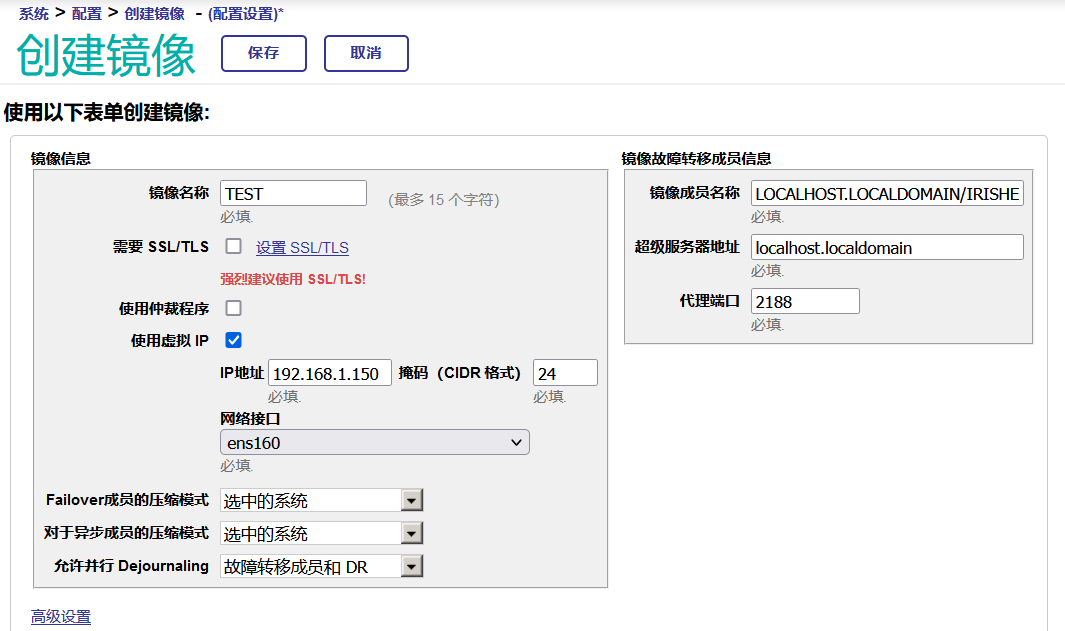Screen dimensions: 1065x631
Task: Enable the 需要 SSL/TLS checkbox
Action: click(234, 247)
